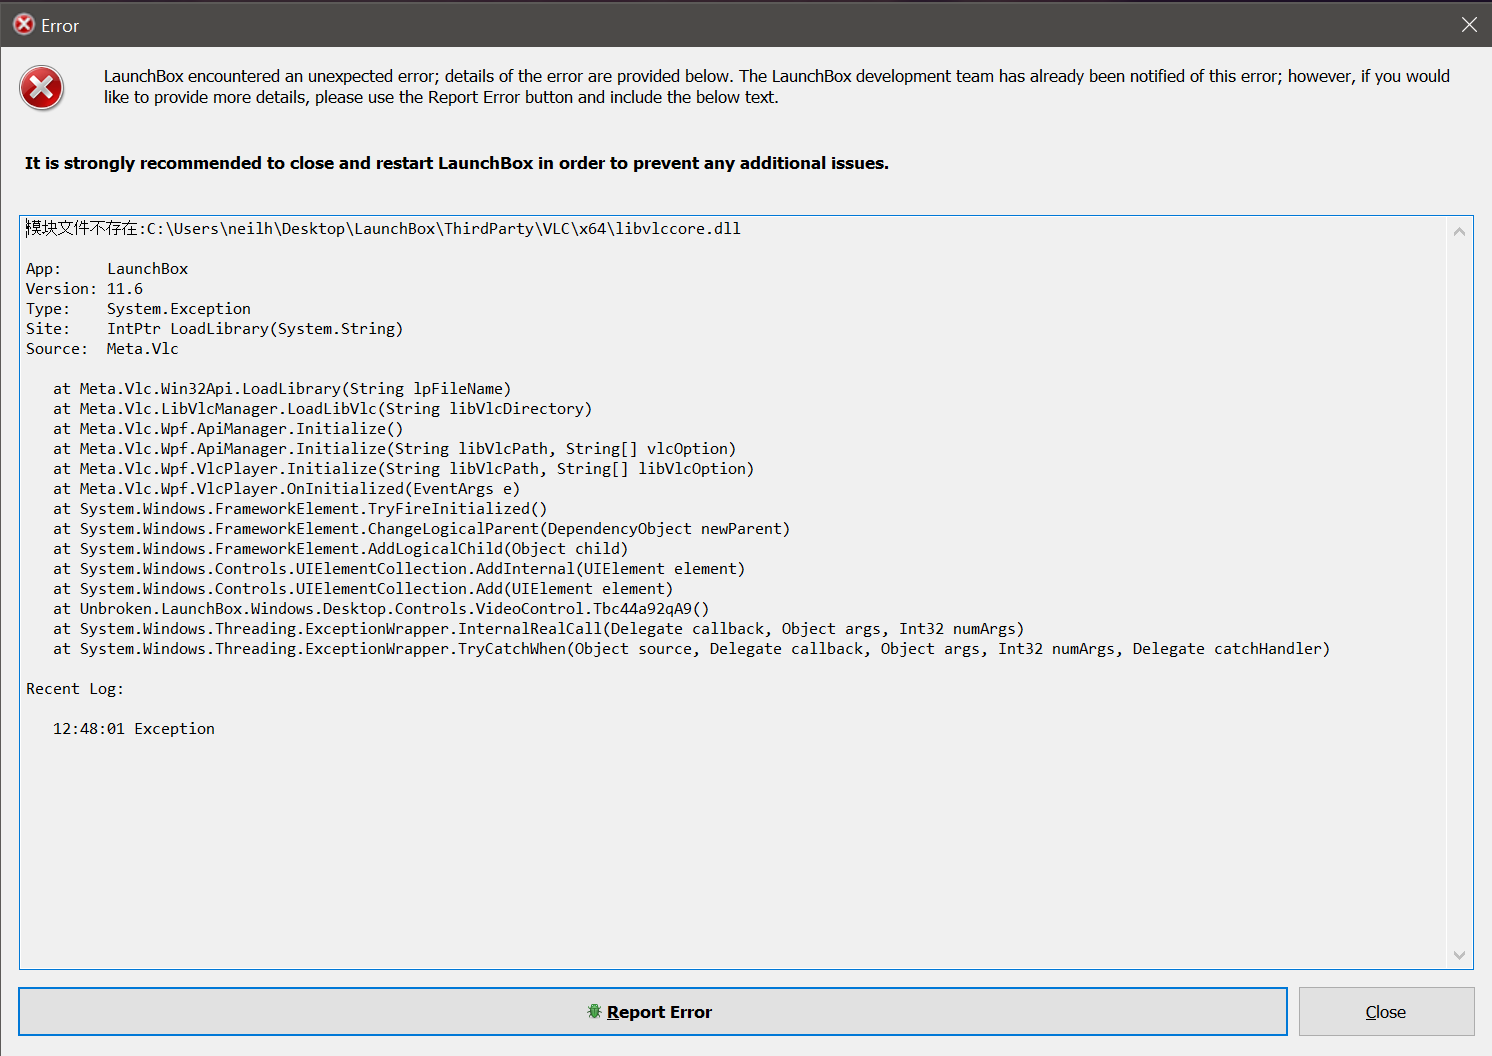Click the 'Recent Log:' heading
1492x1056 pixels.
[75, 688]
